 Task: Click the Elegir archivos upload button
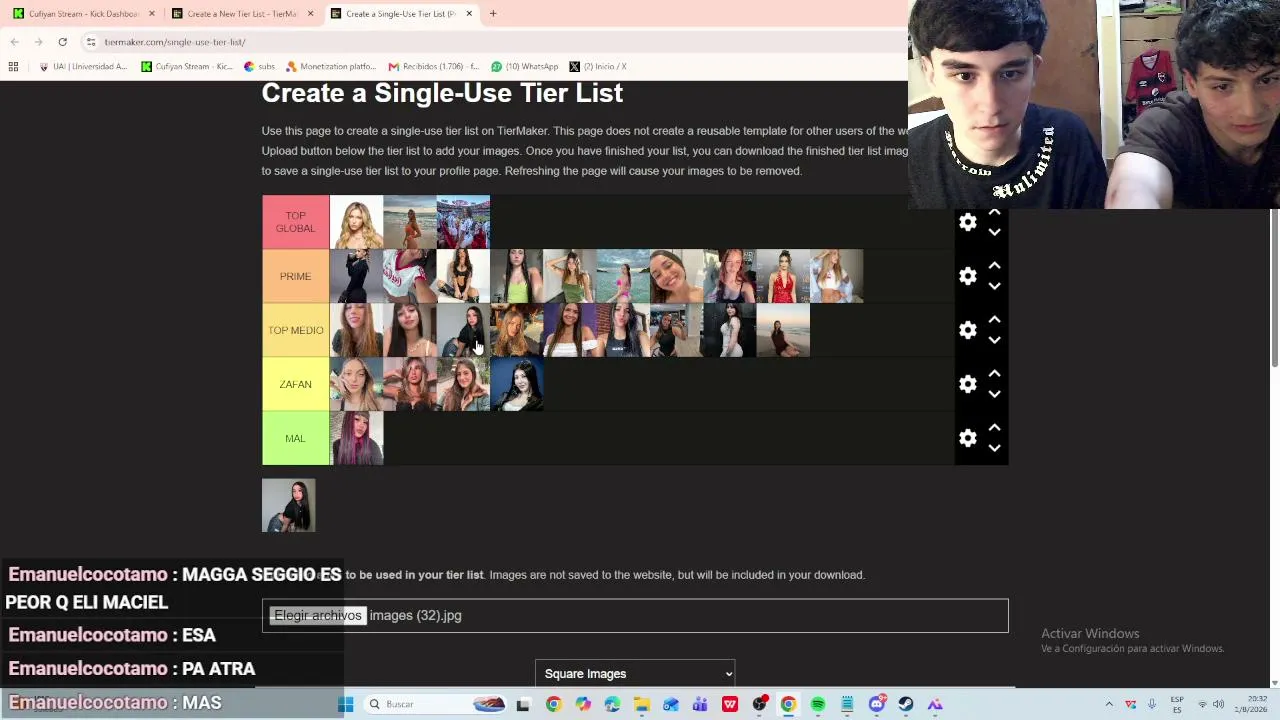(318, 616)
